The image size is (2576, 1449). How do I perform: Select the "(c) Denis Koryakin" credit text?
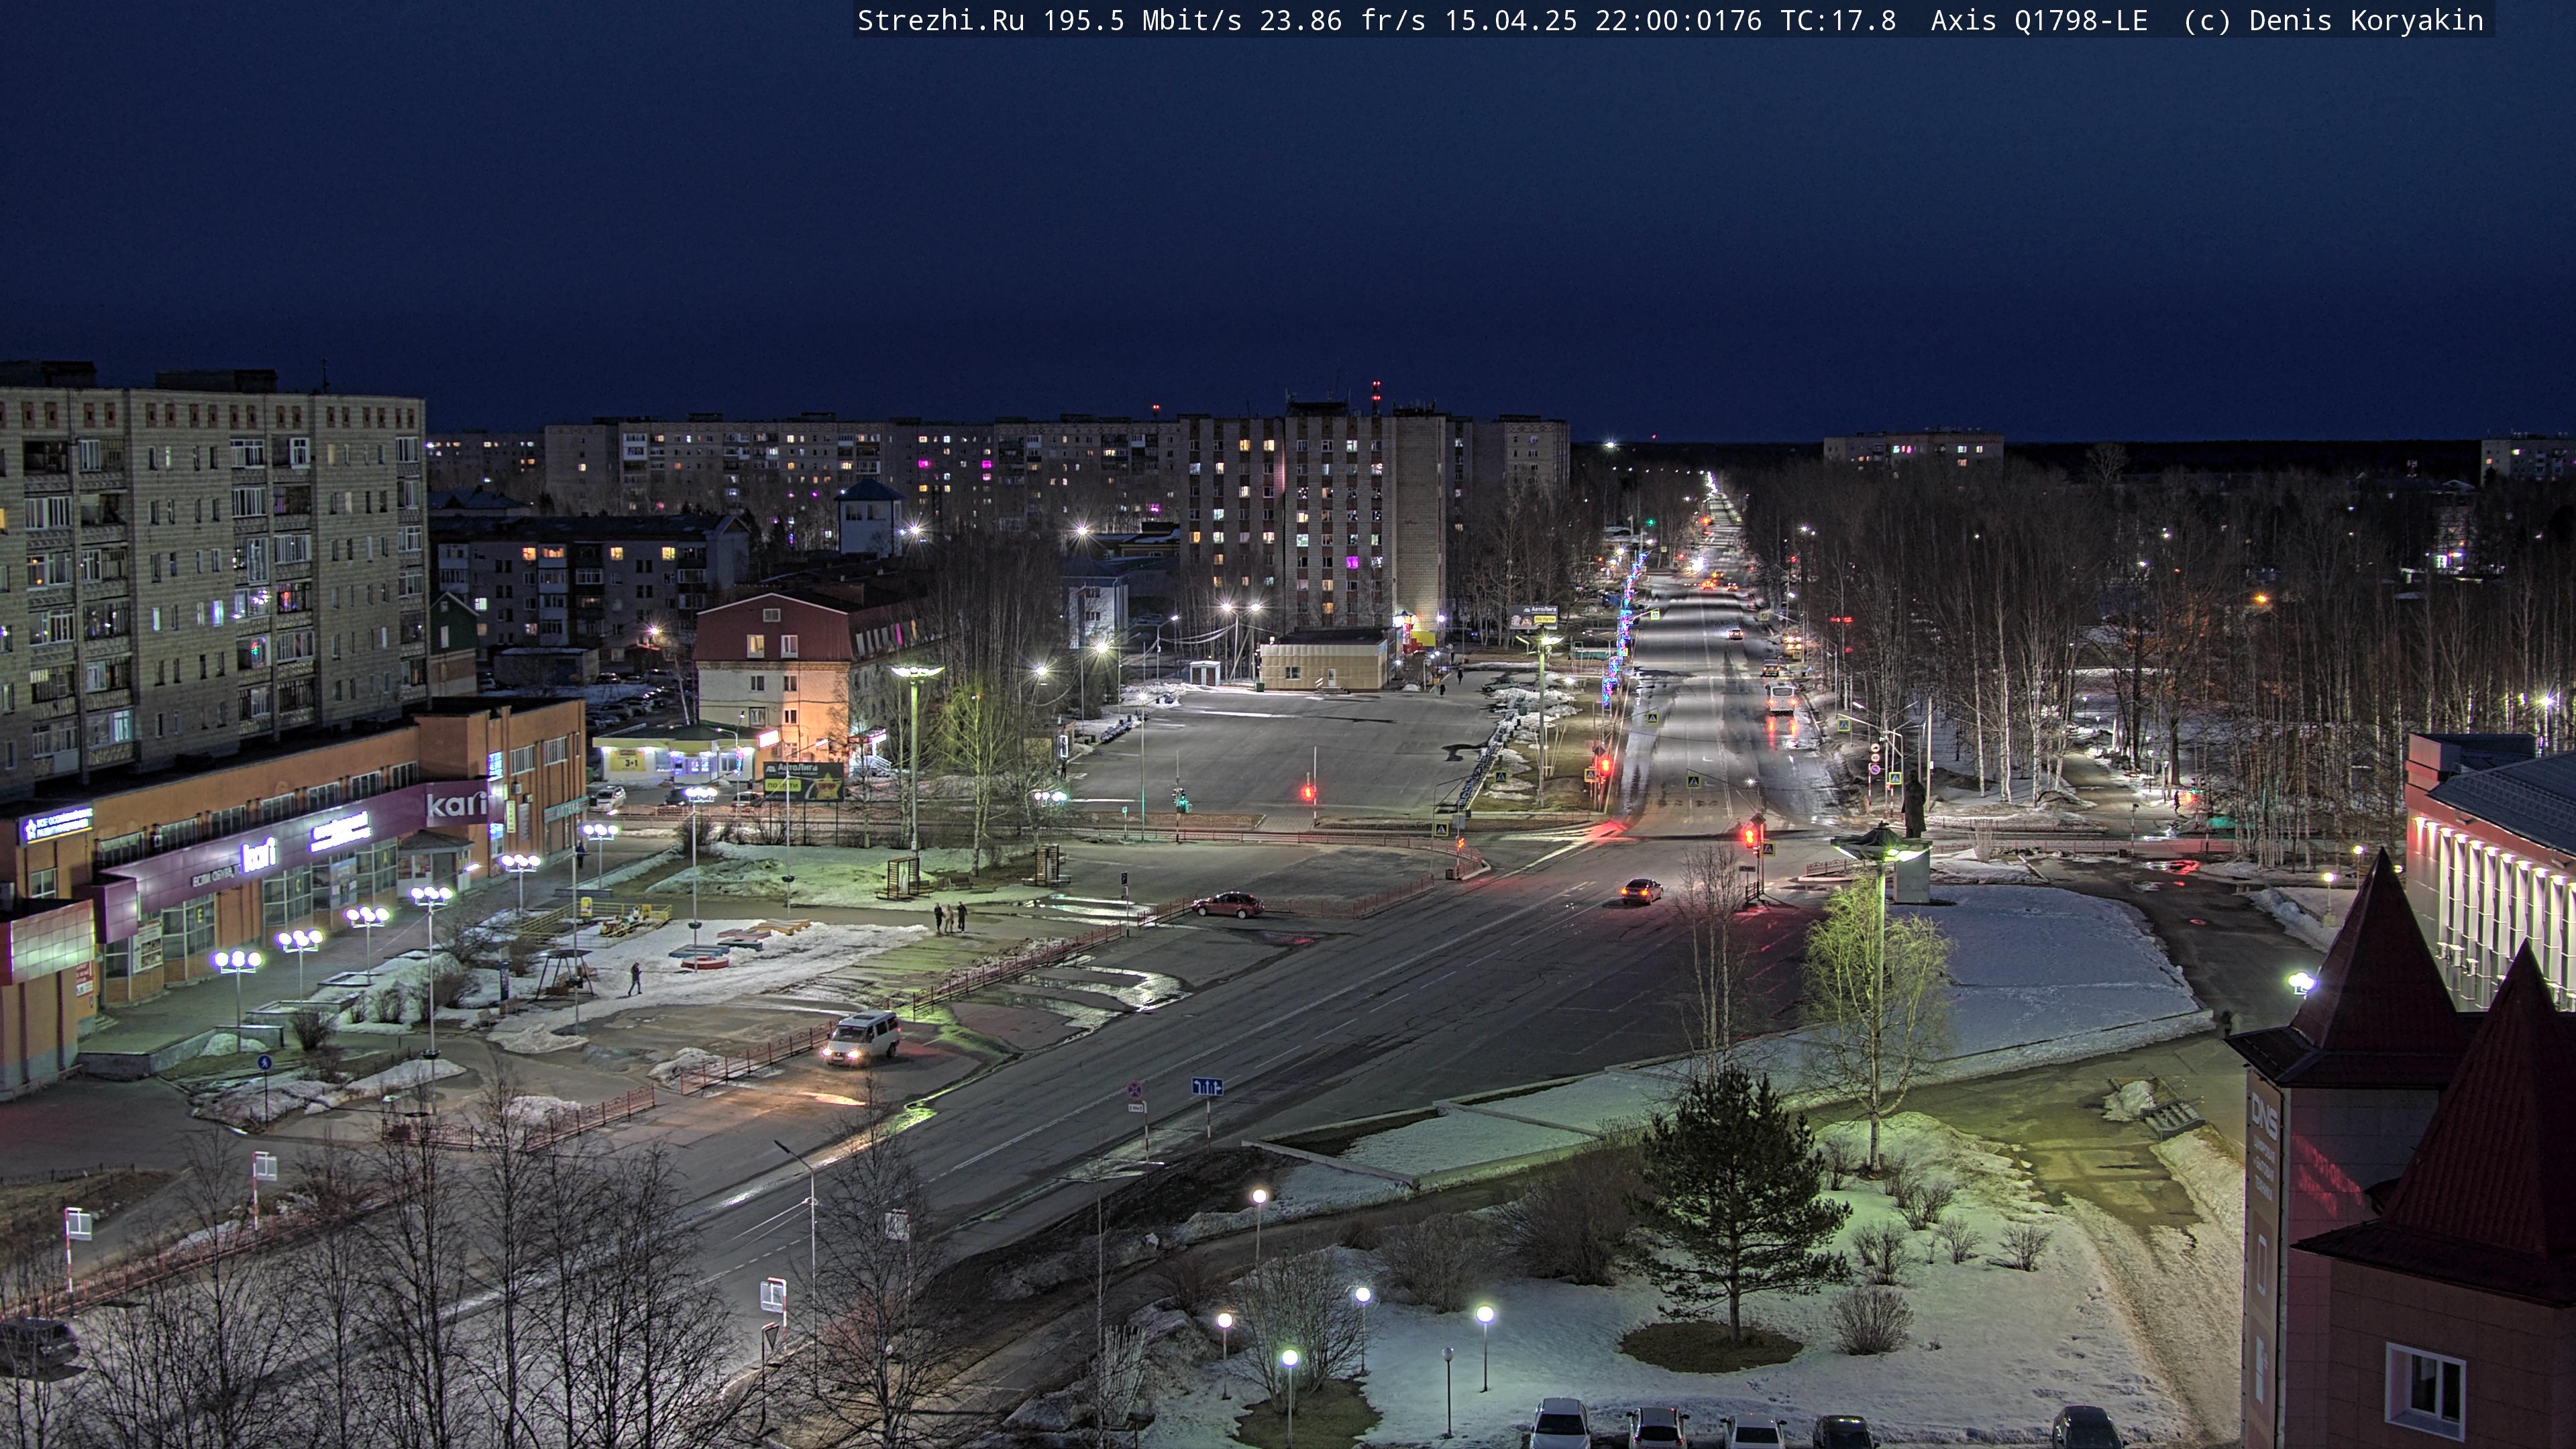point(2333,21)
